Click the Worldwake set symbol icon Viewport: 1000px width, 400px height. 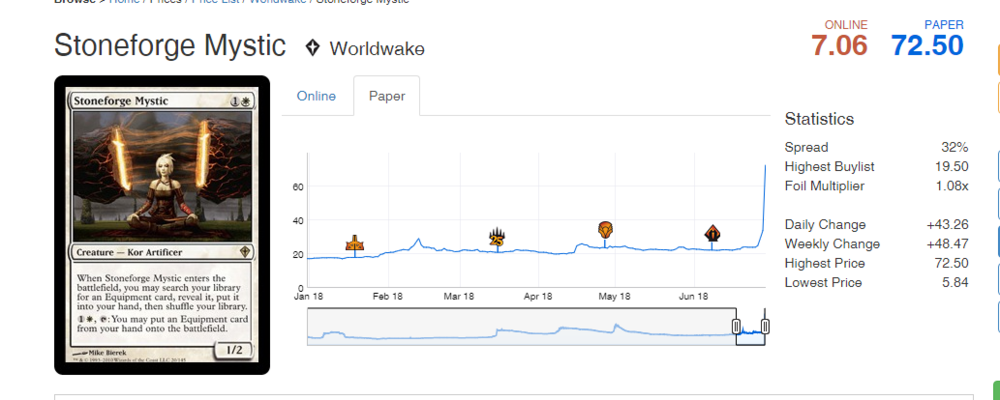click(313, 48)
